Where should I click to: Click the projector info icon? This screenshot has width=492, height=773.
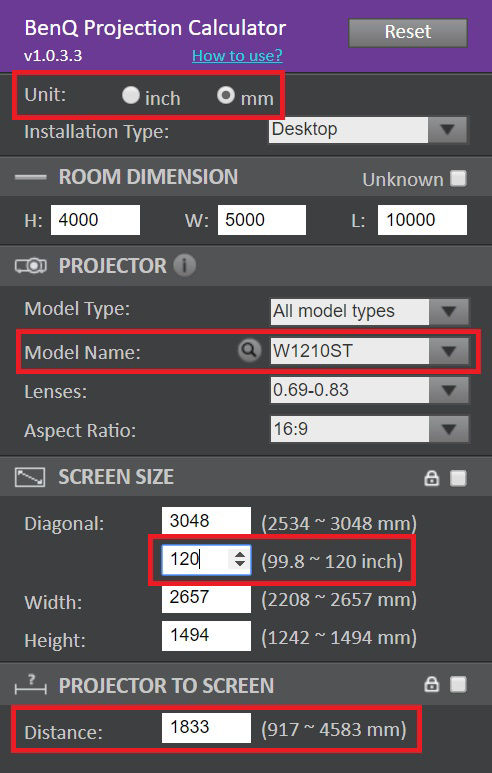pyautogui.click(x=185, y=266)
